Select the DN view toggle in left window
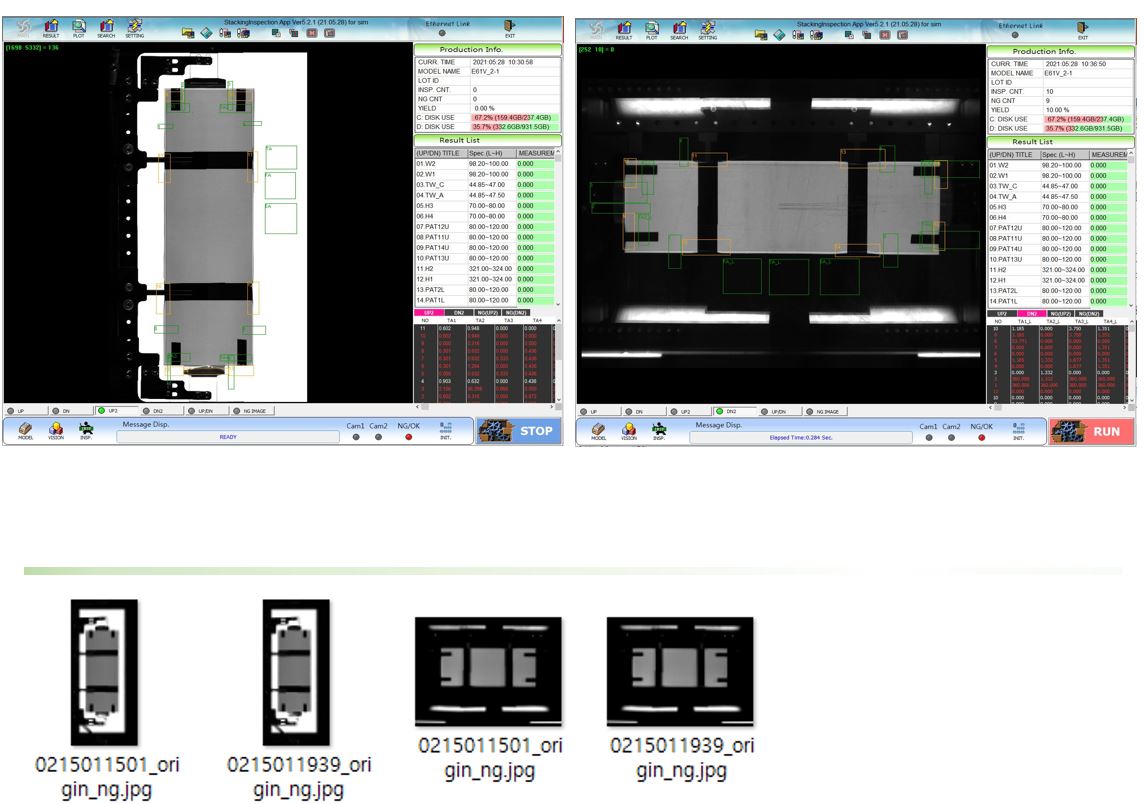The image size is (1147, 804). (x=71, y=411)
